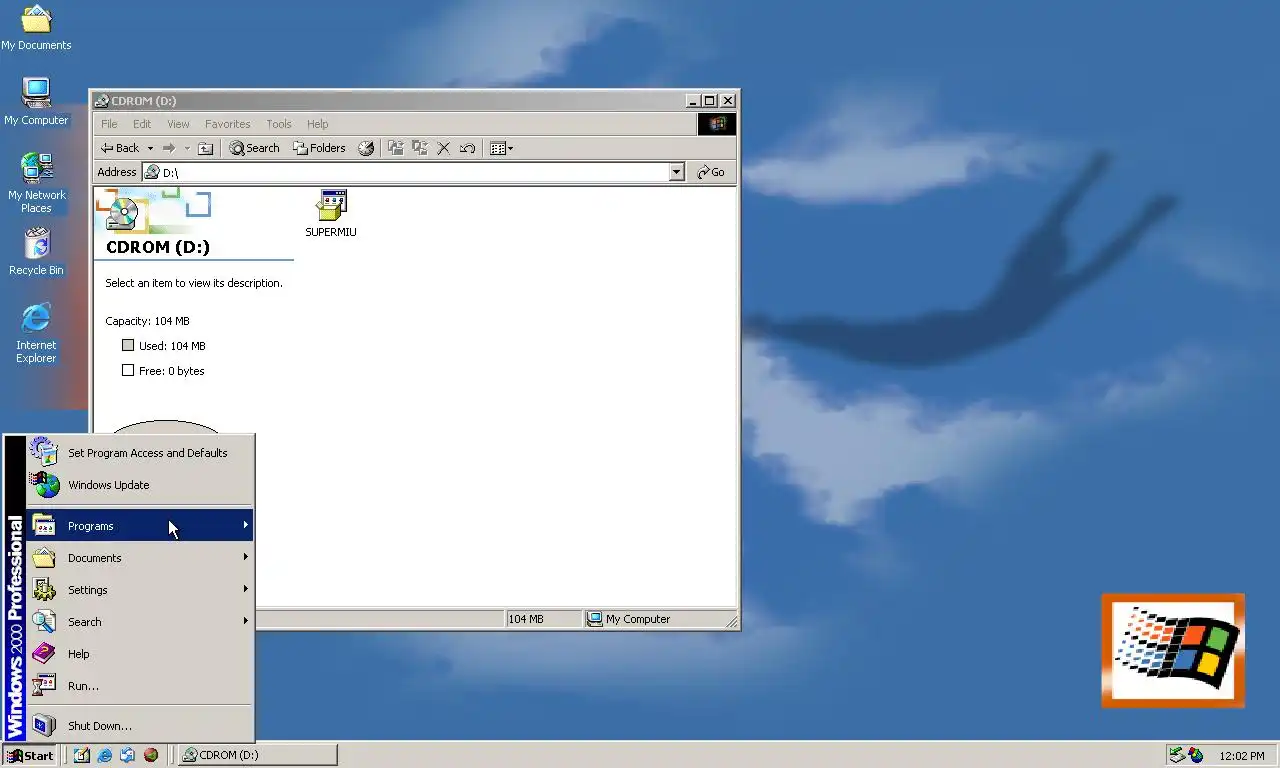This screenshot has width=1280, height=768.
Task: Launch Internet Explorer from Quick Launch
Action: click(x=105, y=755)
